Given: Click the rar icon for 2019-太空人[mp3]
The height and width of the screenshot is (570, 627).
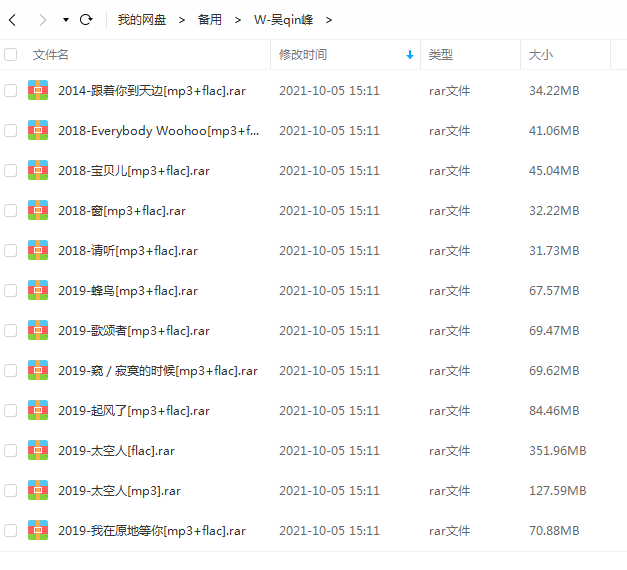Looking at the screenshot, I should click(x=38, y=490).
